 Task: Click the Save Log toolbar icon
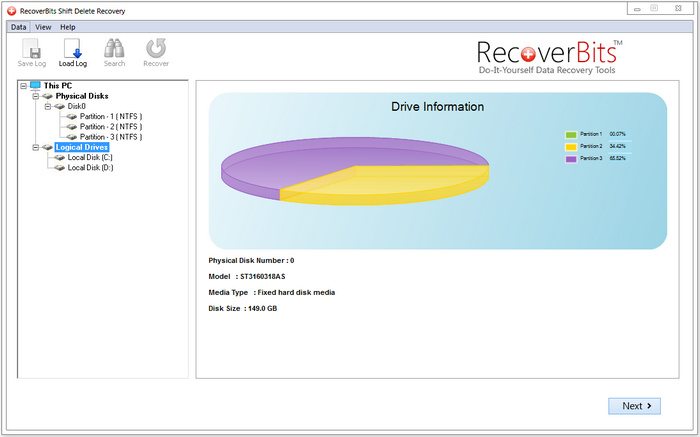32,52
